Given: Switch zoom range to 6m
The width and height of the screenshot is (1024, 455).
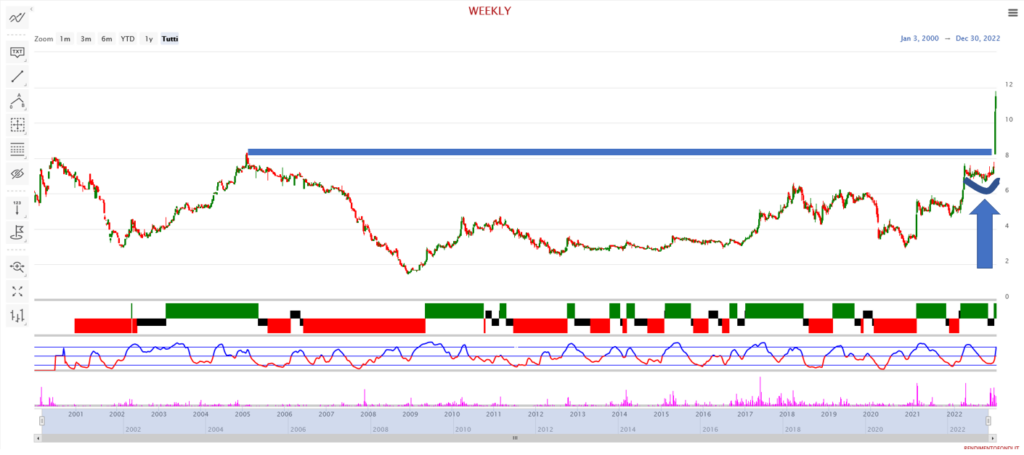Looking at the screenshot, I should (x=107, y=39).
